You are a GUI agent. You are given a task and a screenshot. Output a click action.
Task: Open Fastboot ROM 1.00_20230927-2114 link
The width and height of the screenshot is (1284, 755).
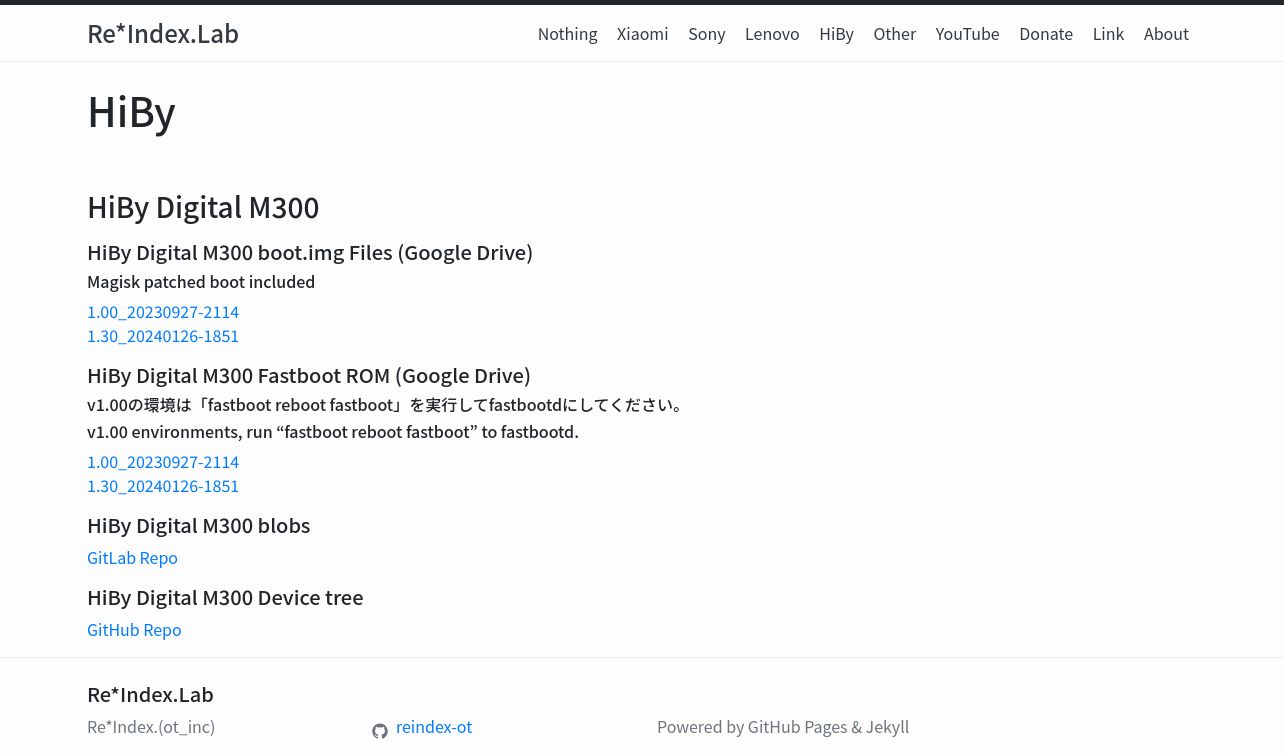click(x=163, y=462)
